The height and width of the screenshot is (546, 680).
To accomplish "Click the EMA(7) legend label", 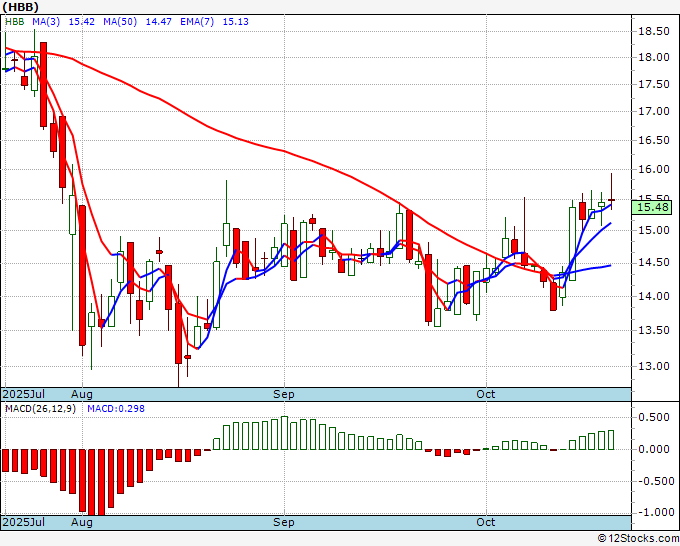I will (x=197, y=22).
